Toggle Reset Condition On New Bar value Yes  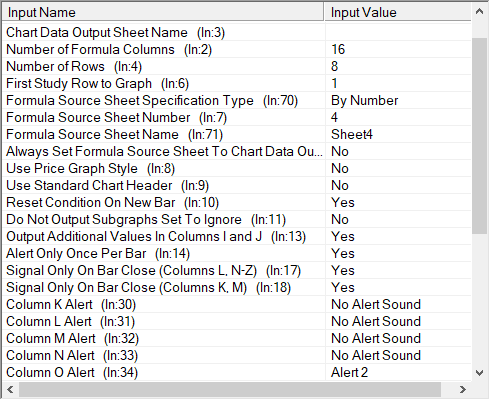[x=398, y=203]
